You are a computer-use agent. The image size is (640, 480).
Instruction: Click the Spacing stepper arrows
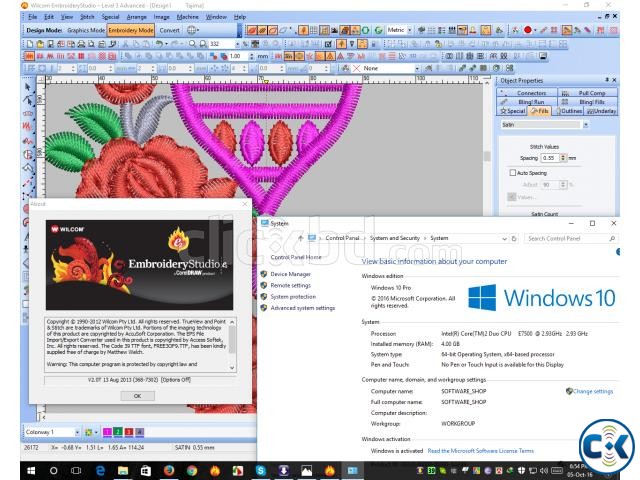pos(563,158)
